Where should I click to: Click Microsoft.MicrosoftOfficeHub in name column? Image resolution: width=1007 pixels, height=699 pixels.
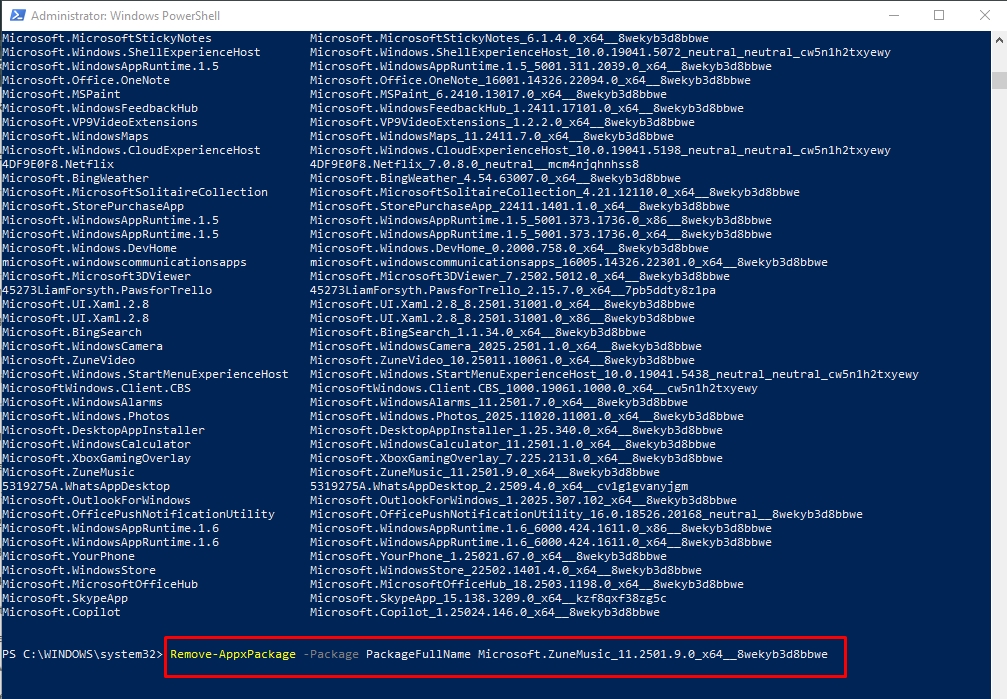click(x=100, y=585)
